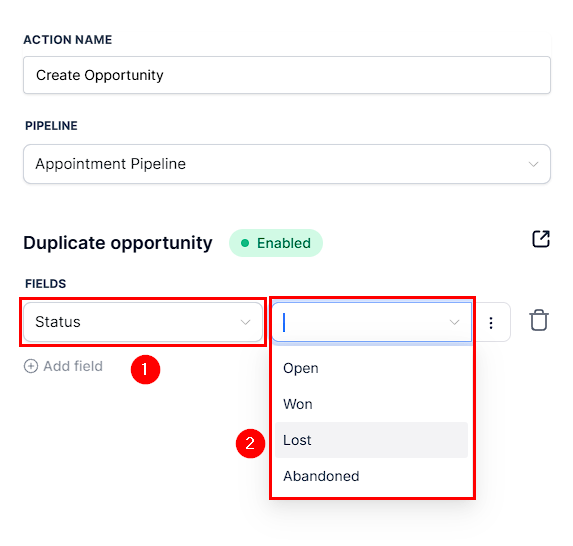Delete the Status field with trash icon

(x=539, y=320)
